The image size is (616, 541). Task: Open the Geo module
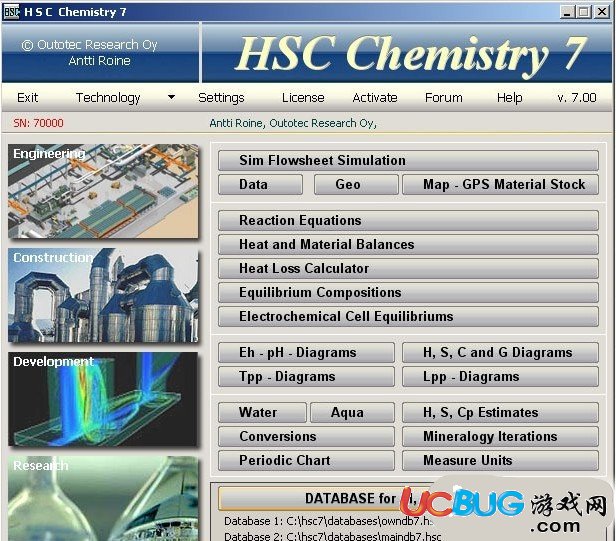[x=356, y=184]
